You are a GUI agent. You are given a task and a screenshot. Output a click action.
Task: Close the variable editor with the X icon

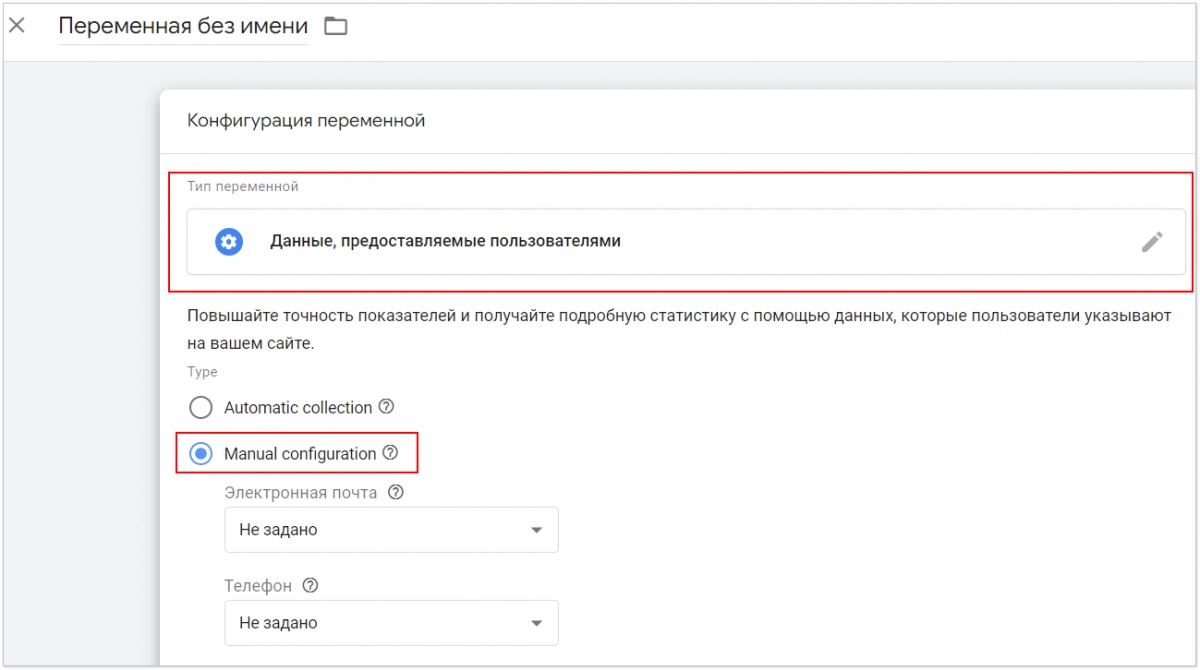[x=16, y=26]
